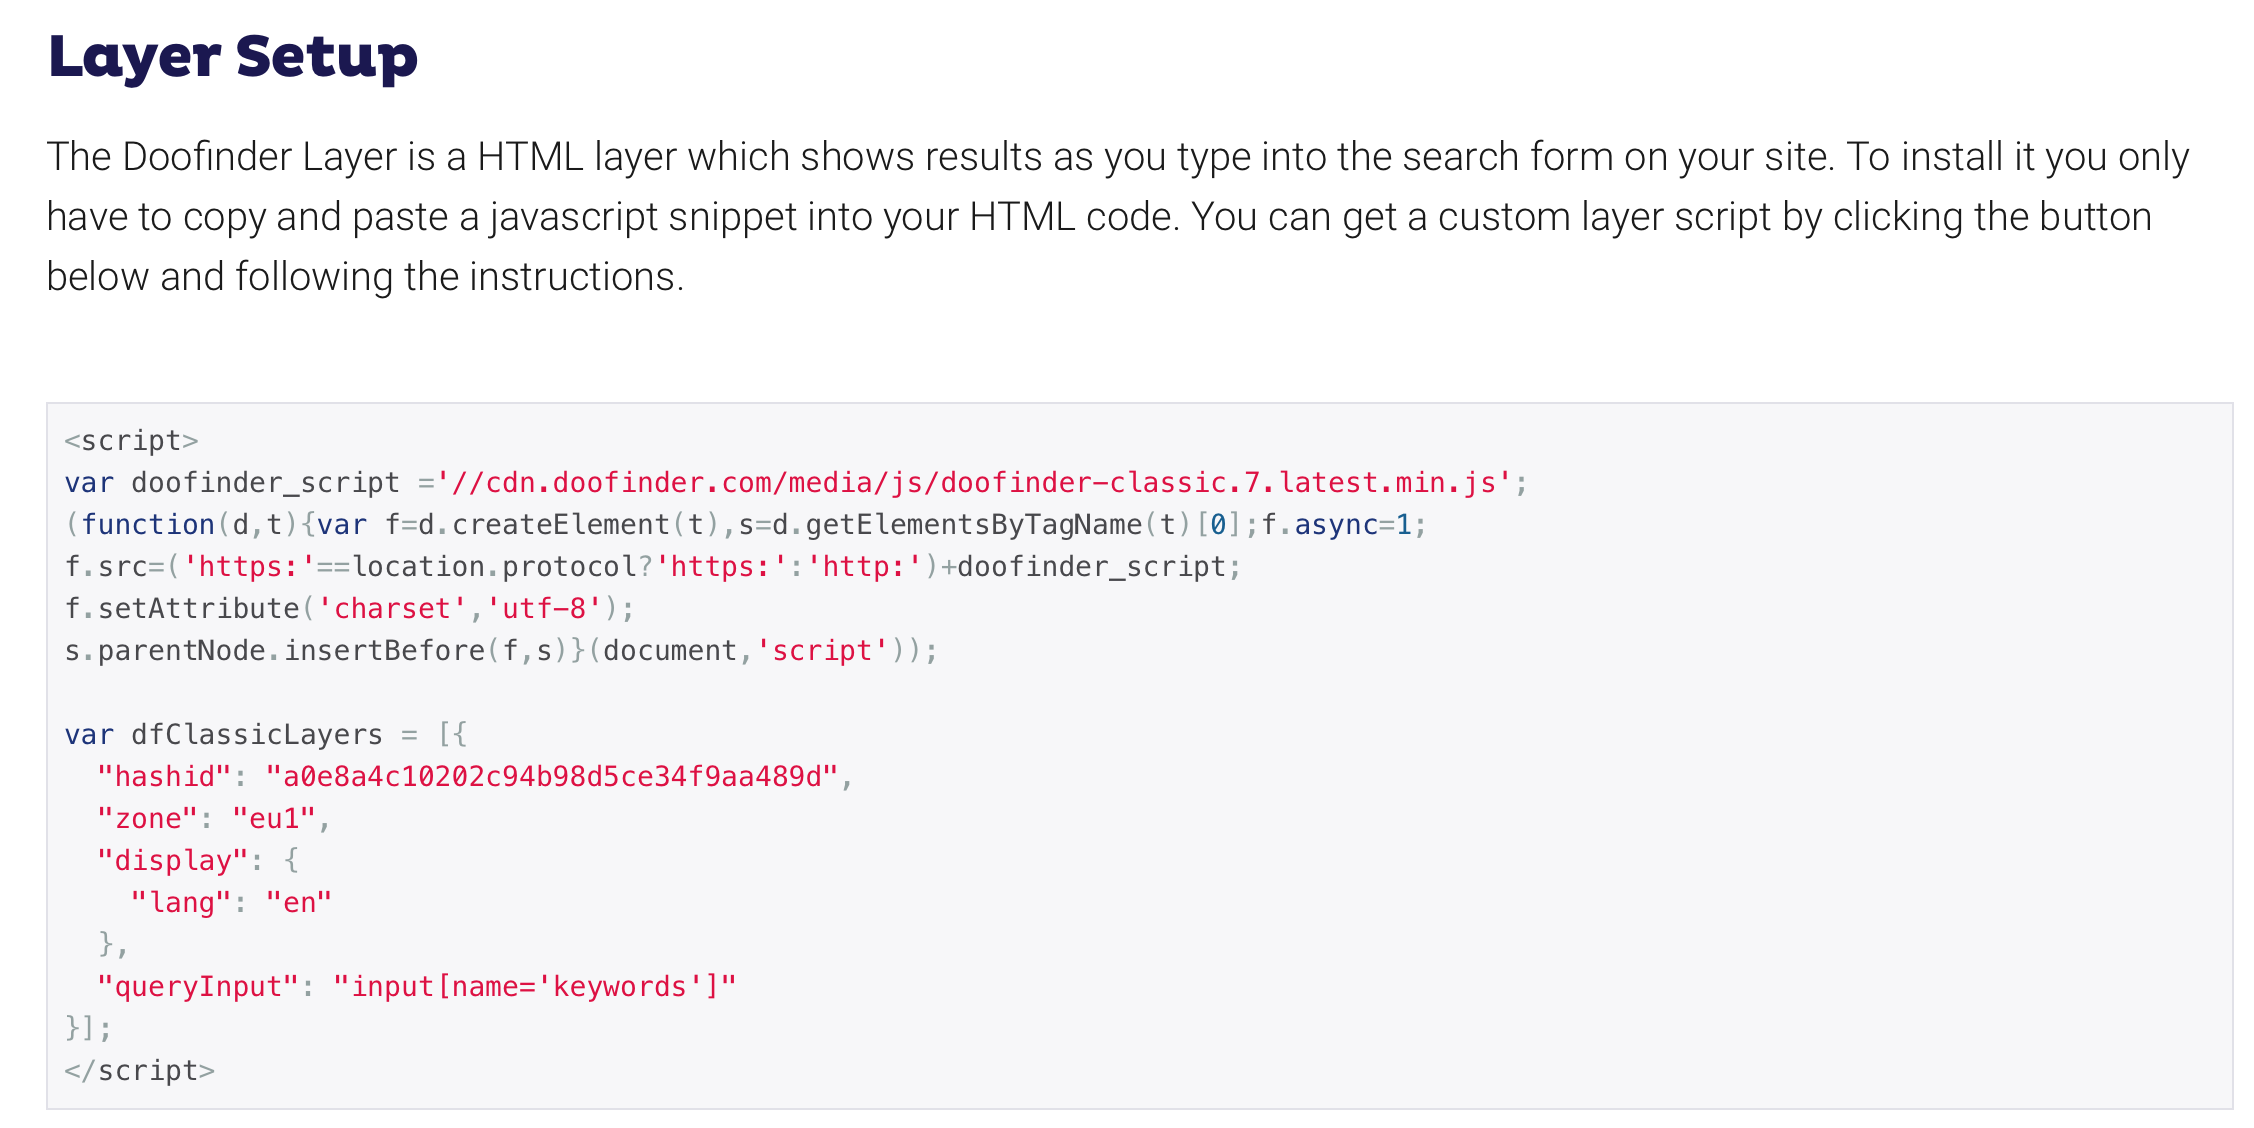Click the "hashid" key in the code
The height and width of the screenshot is (1128, 2254).
coord(164,777)
